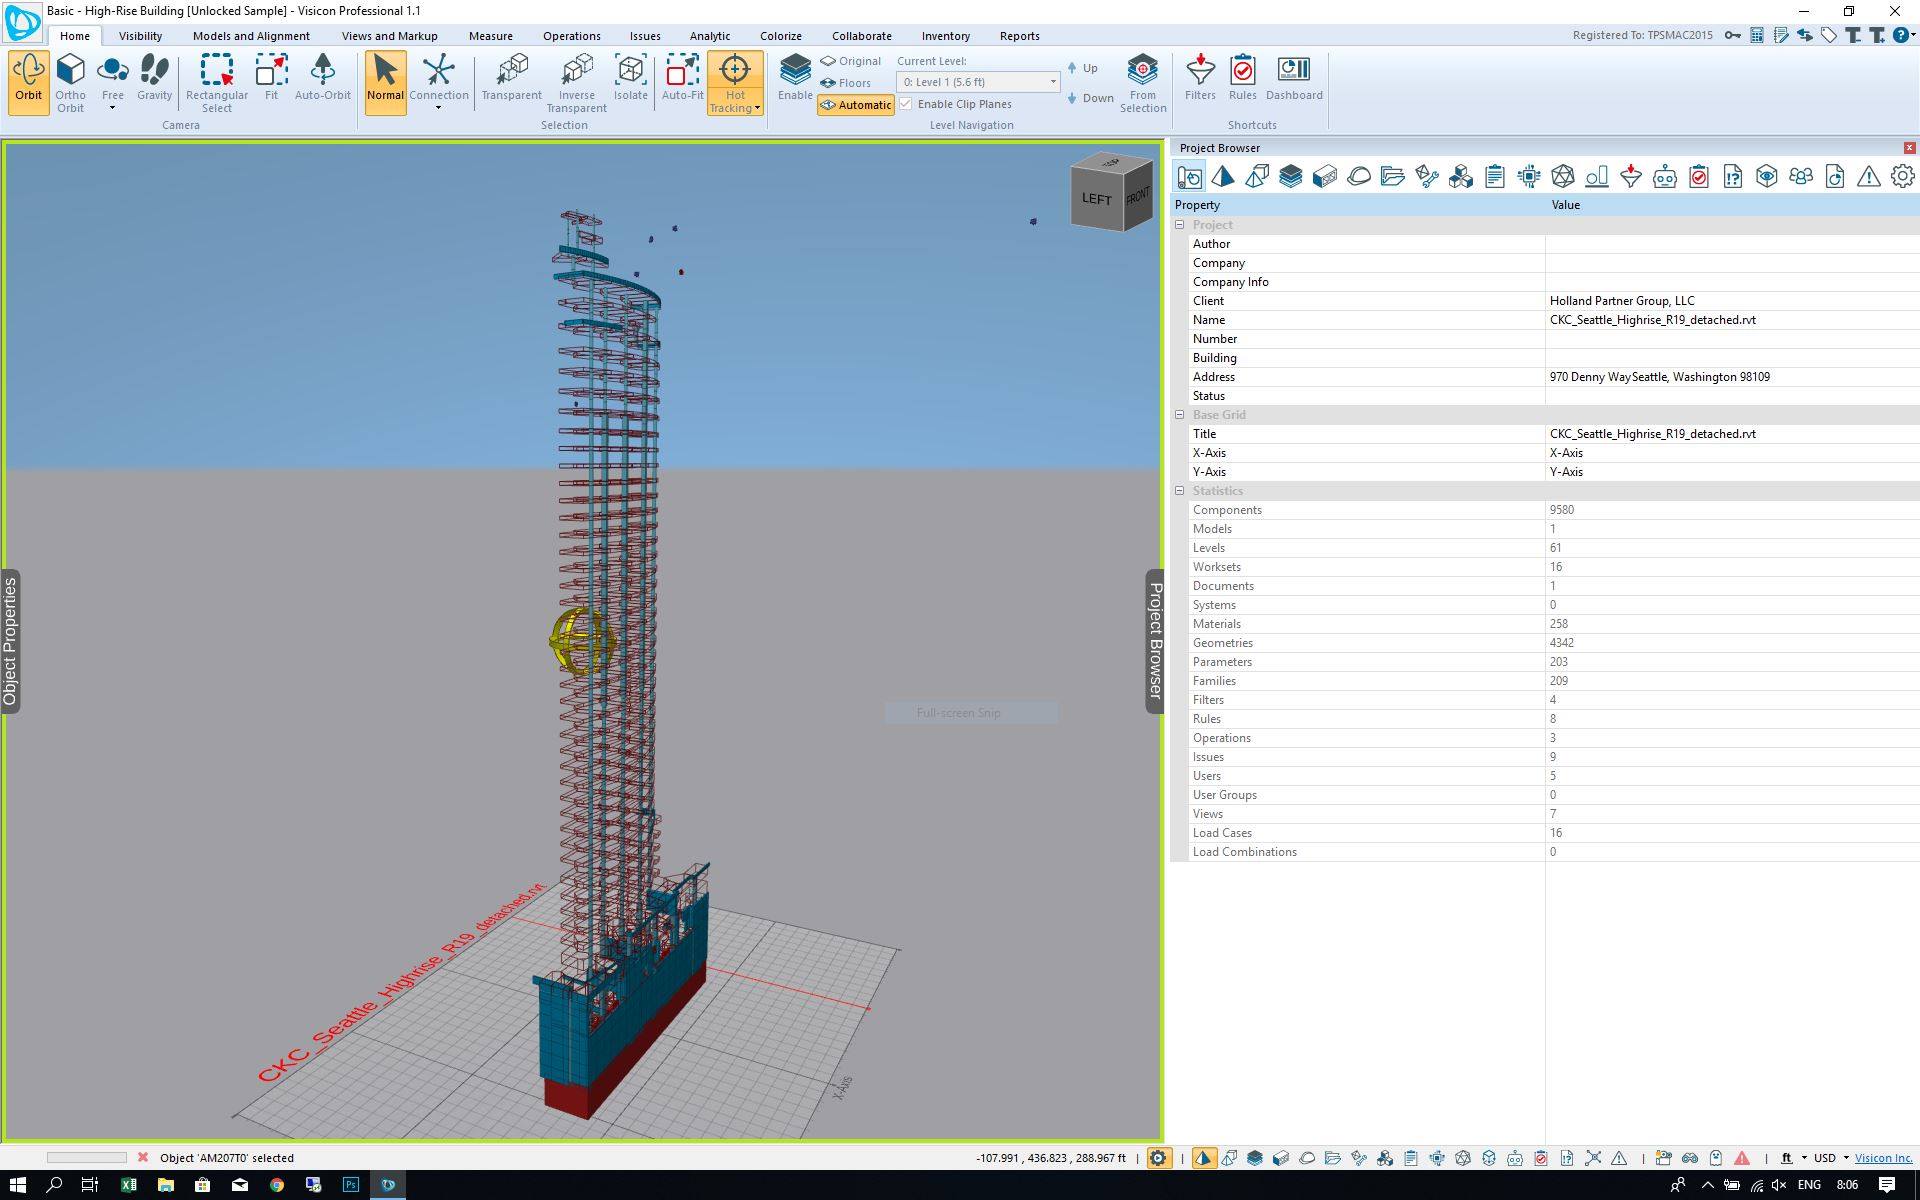The image size is (1920, 1200).
Task: Open Chrome from the taskbar
Action: 276,1185
